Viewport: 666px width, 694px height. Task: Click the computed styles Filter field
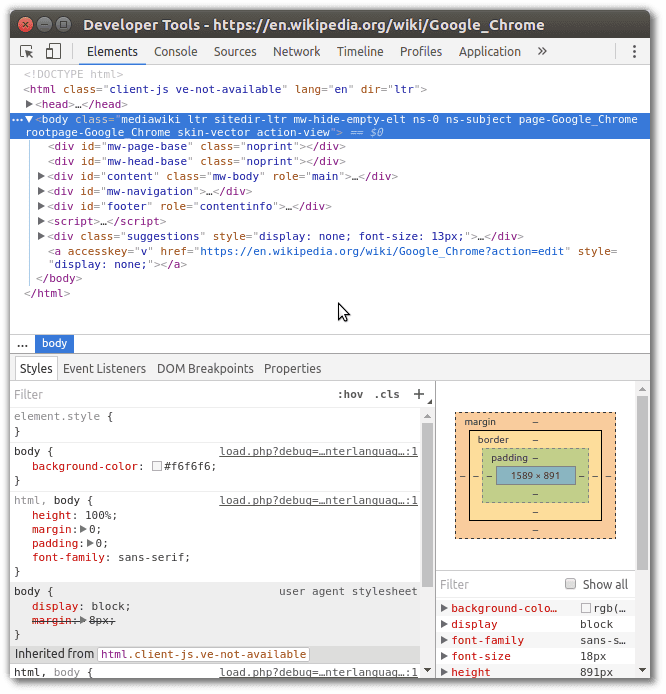click(x=500, y=584)
